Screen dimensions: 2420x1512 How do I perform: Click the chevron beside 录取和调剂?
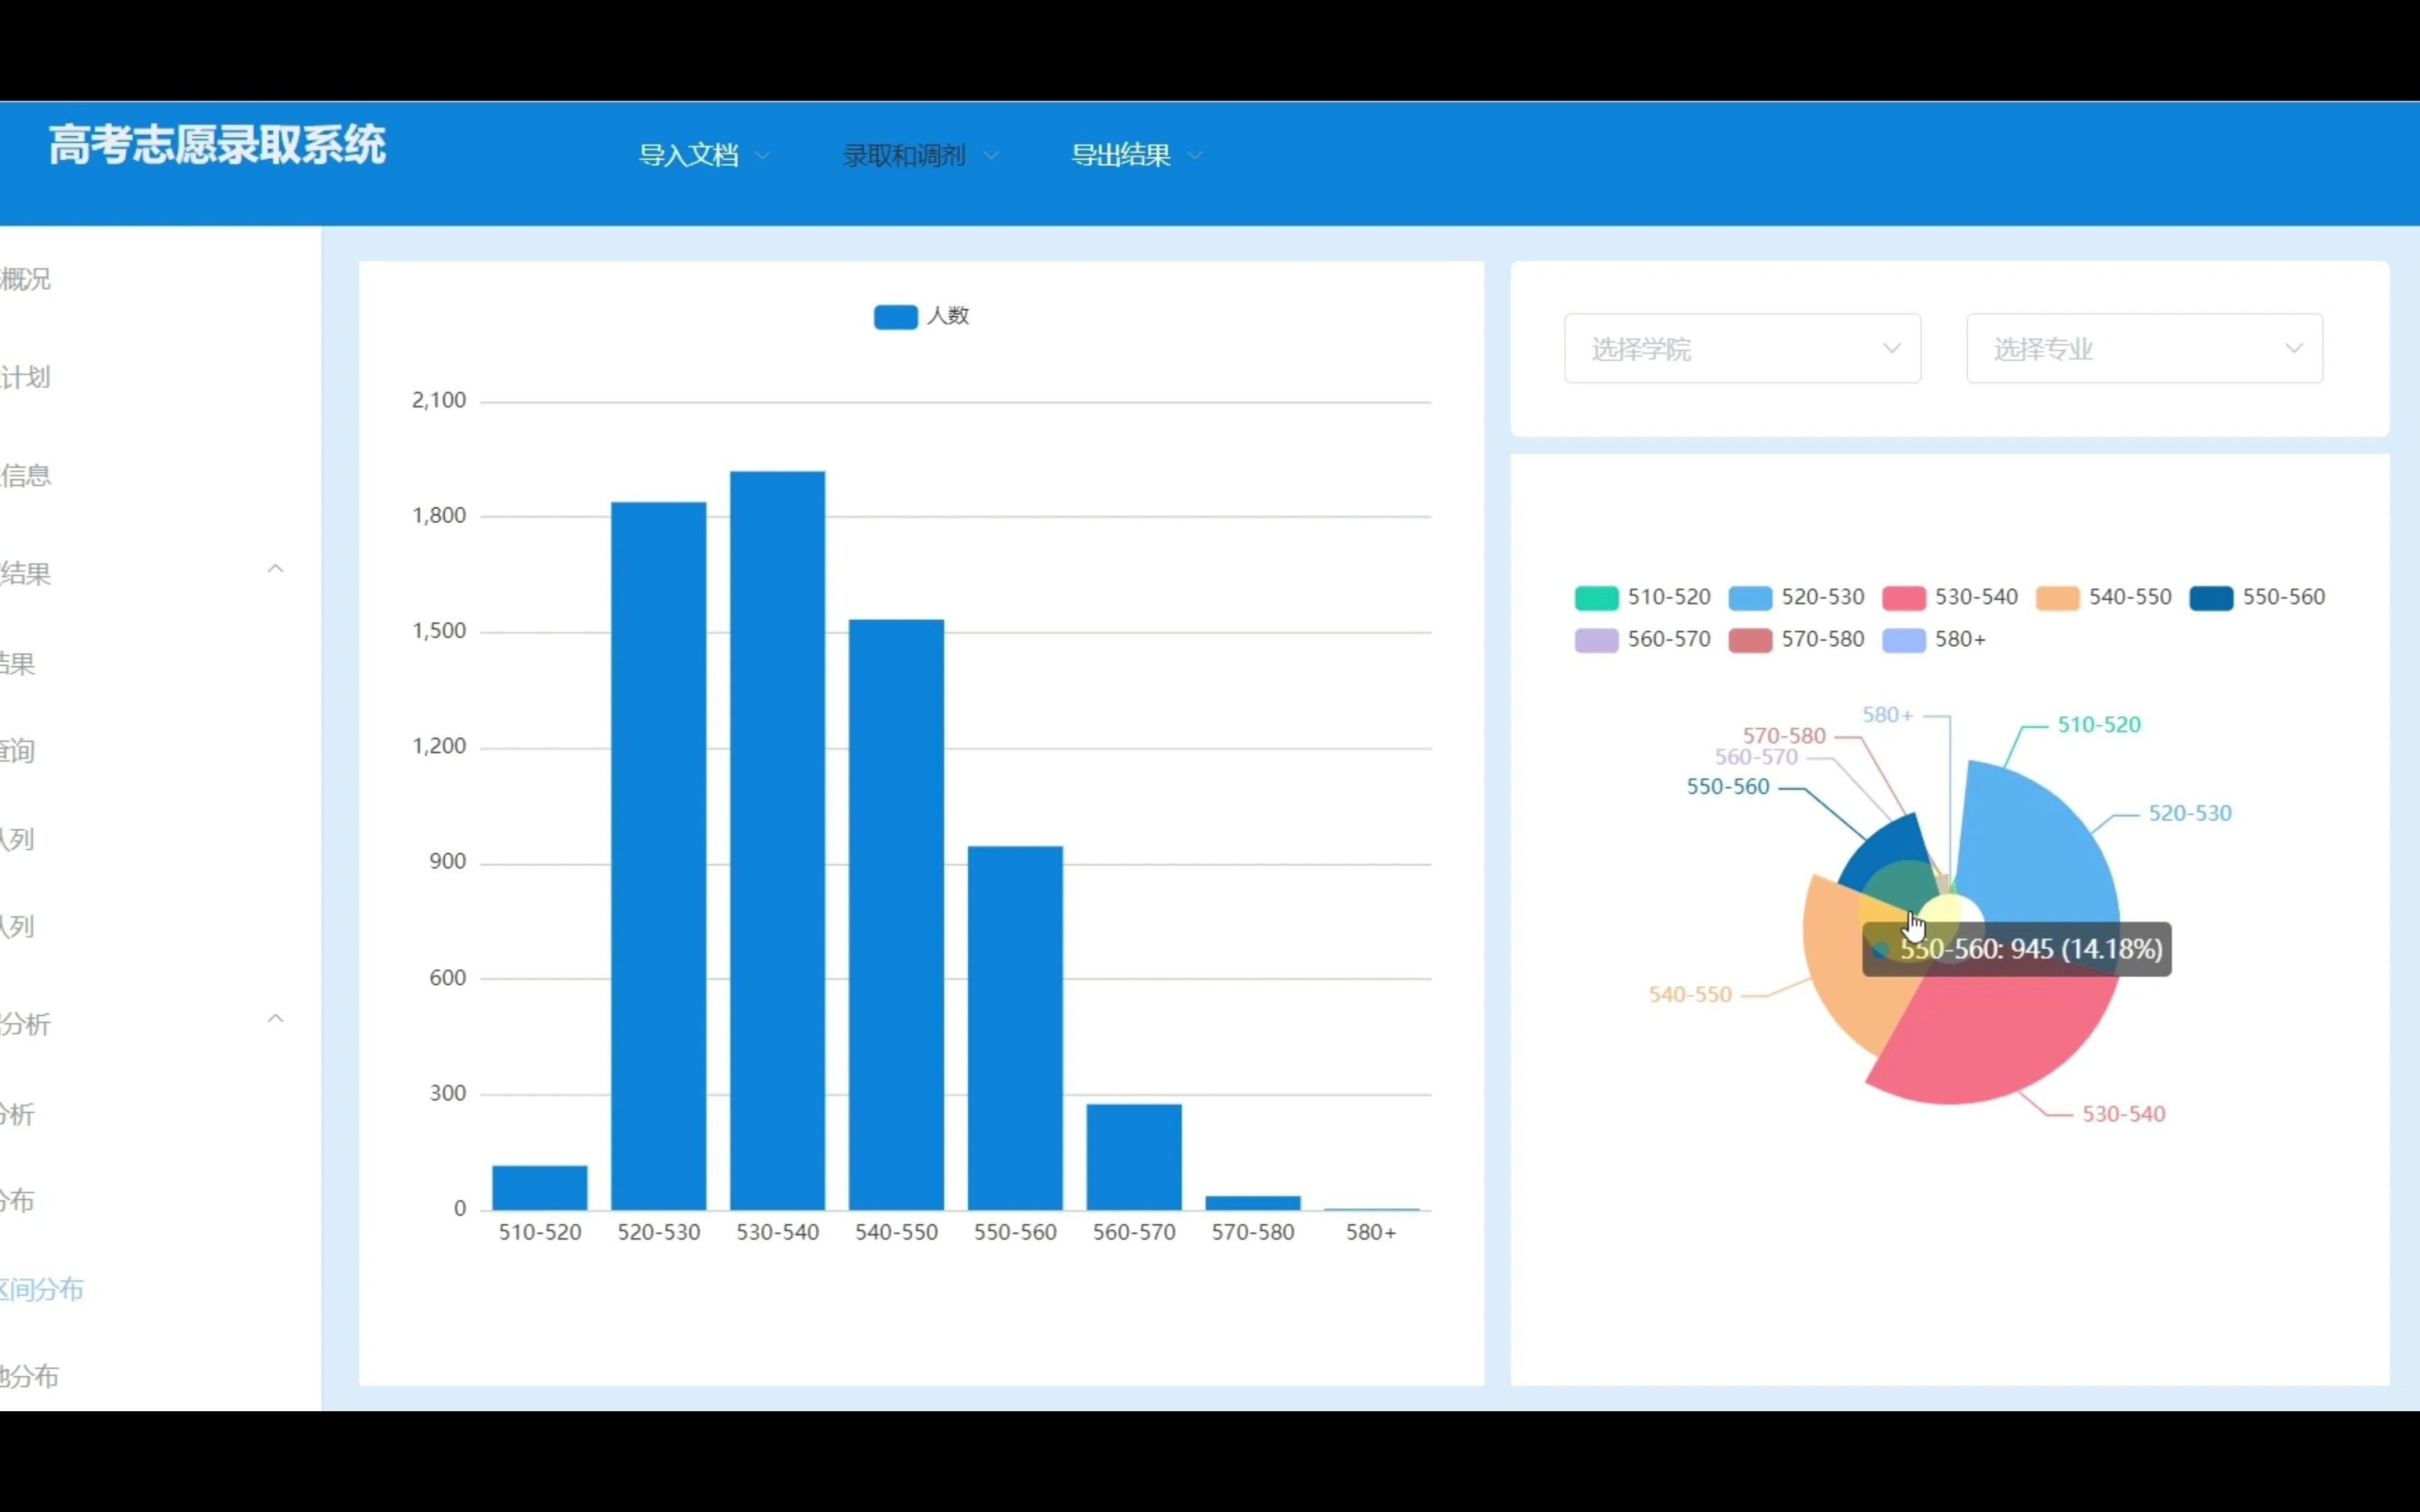coord(991,155)
